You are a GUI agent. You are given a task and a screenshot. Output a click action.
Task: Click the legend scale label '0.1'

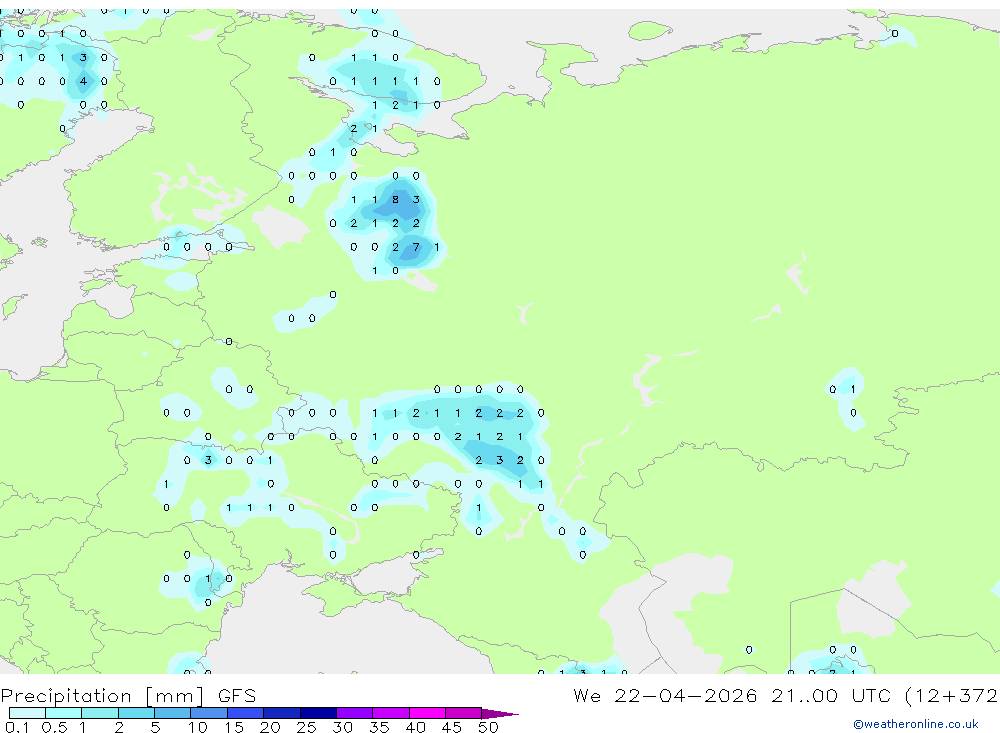[x=17, y=727]
